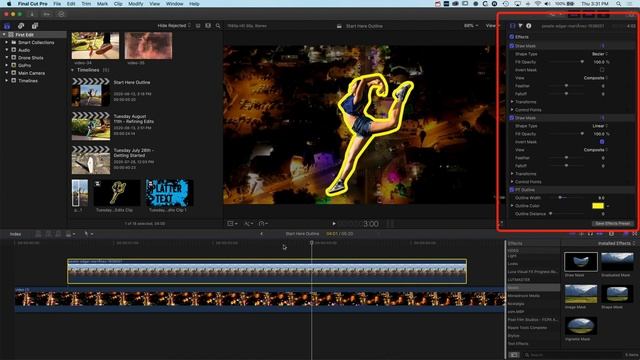Adjust the Outline Width slider

click(567, 198)
